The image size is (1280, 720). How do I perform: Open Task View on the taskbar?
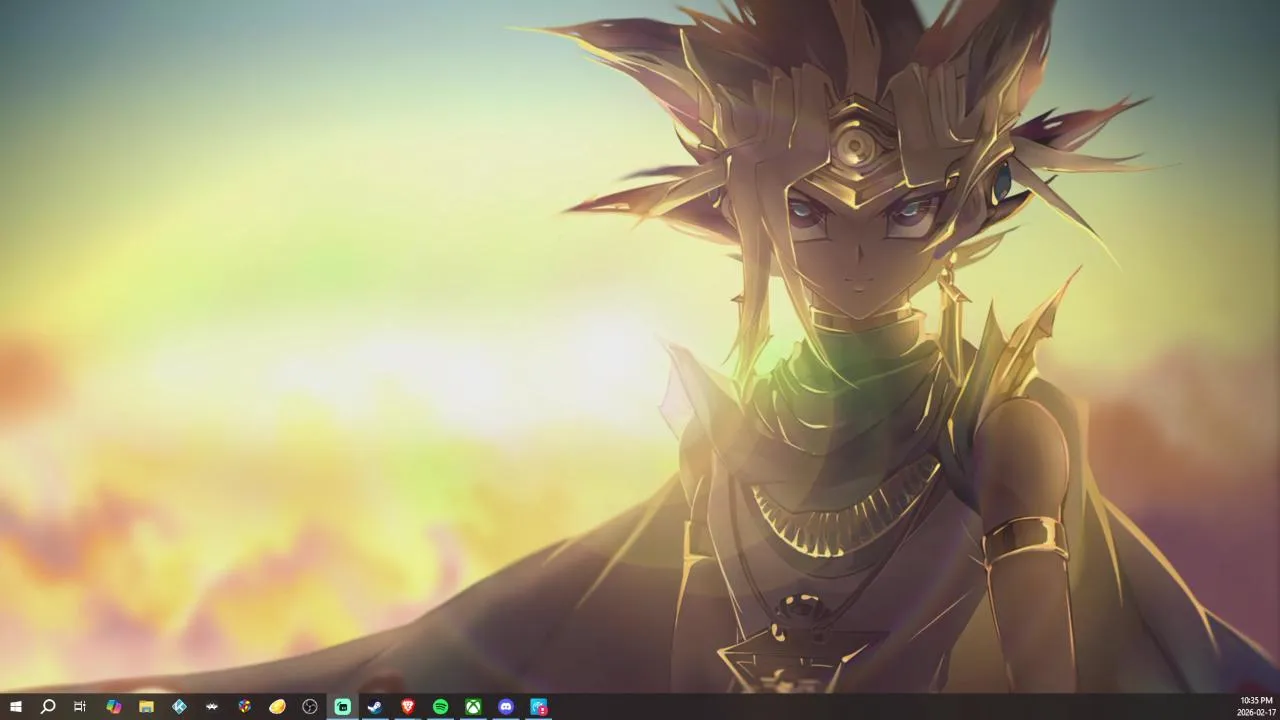click(80, 707)
